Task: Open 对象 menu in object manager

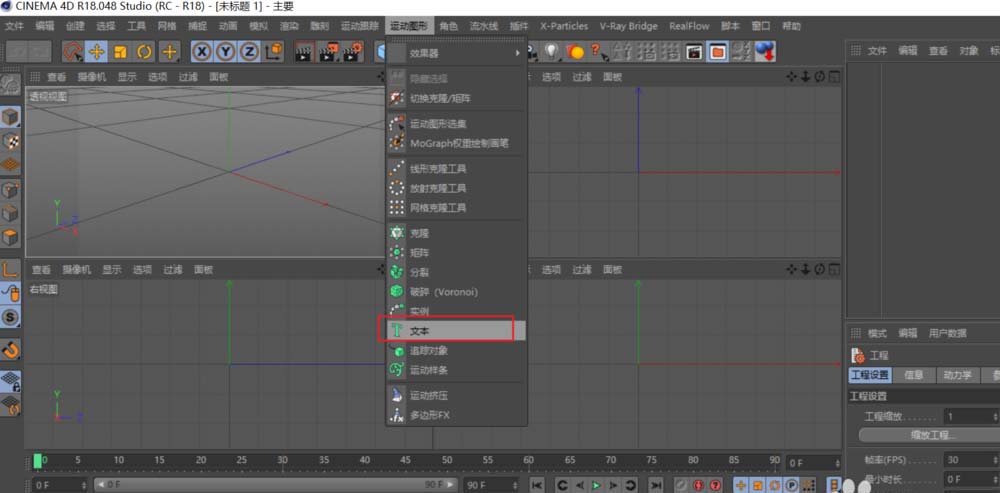Action: tap(969, 51)
